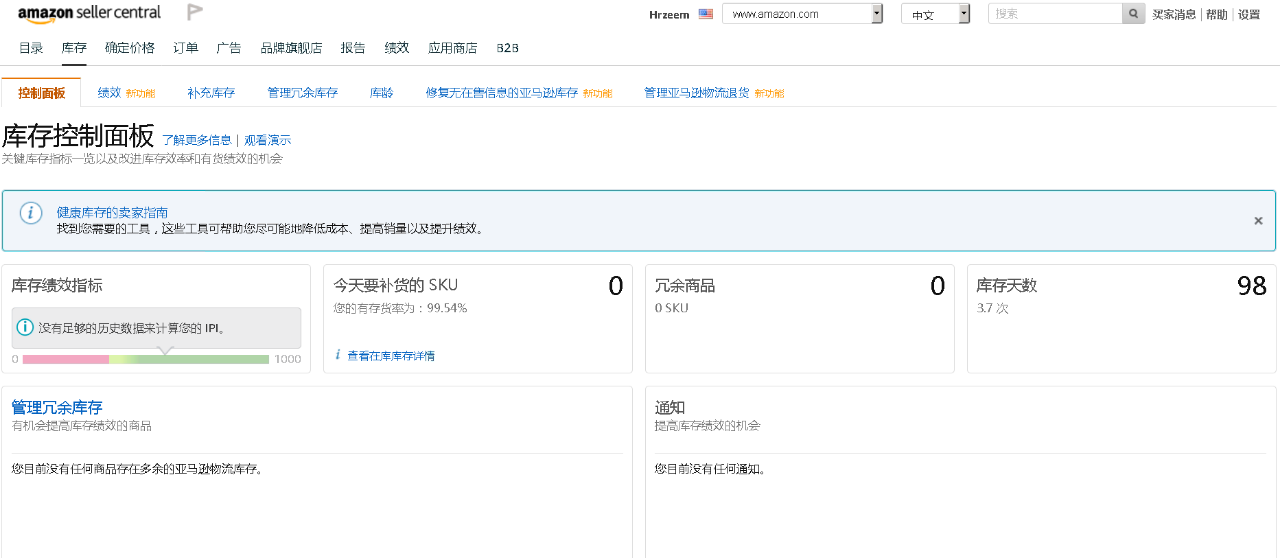Click the info icon beside IPI message
Screen dimensions: 1280x558
point(26,327)
